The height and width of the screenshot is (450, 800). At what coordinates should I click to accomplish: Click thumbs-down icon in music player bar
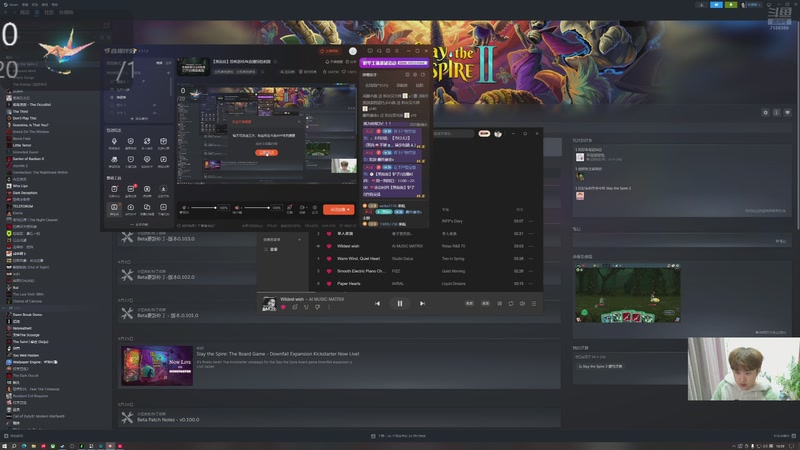click(317, 307)
